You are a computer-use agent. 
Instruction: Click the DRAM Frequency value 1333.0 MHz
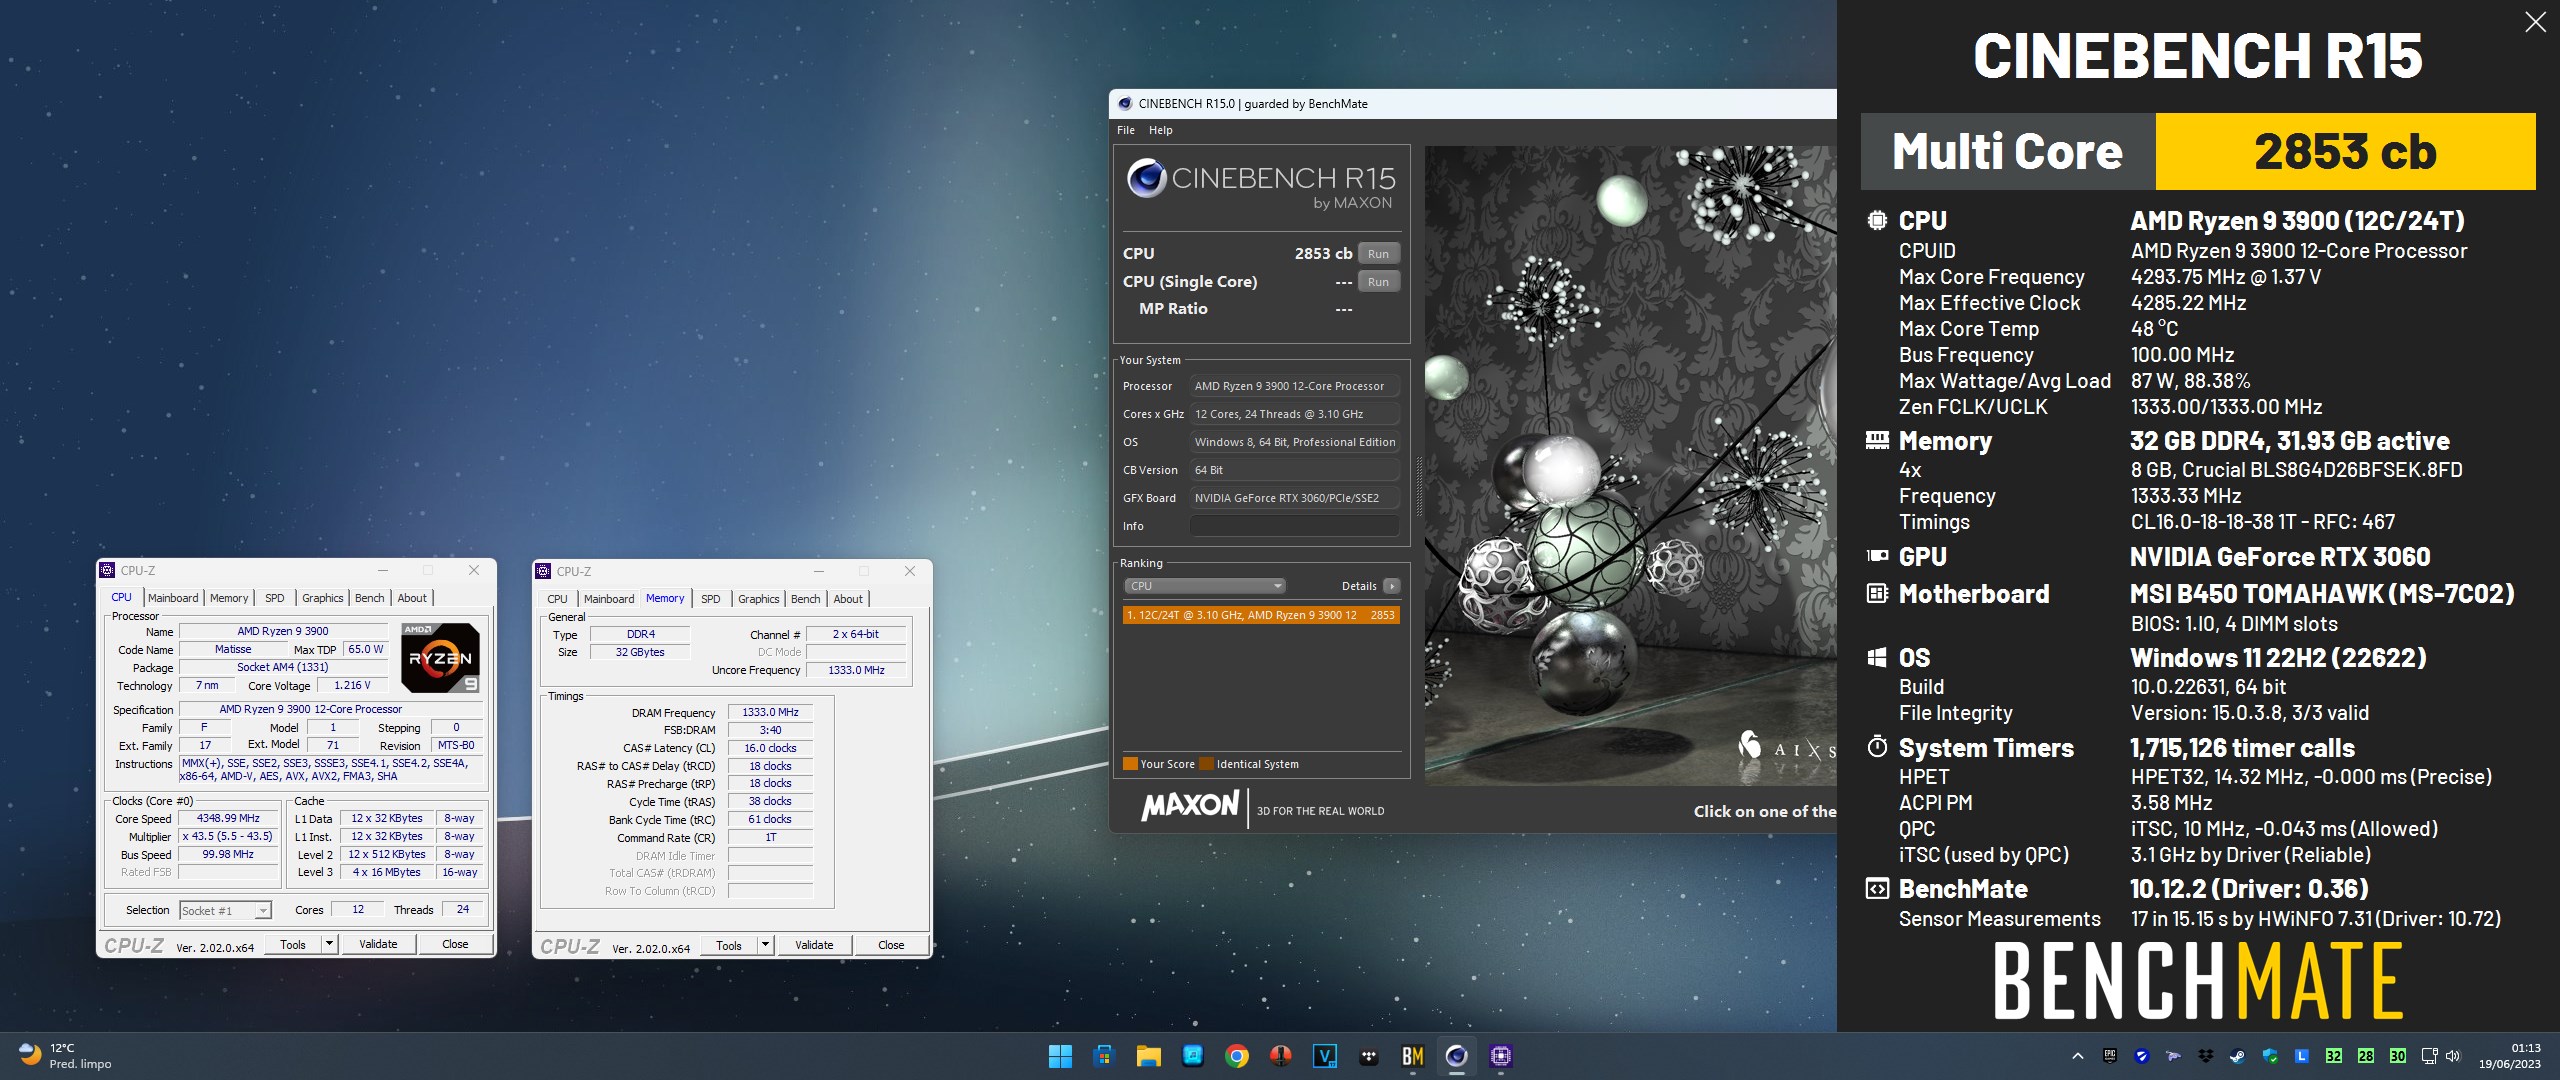coord(770,712)
